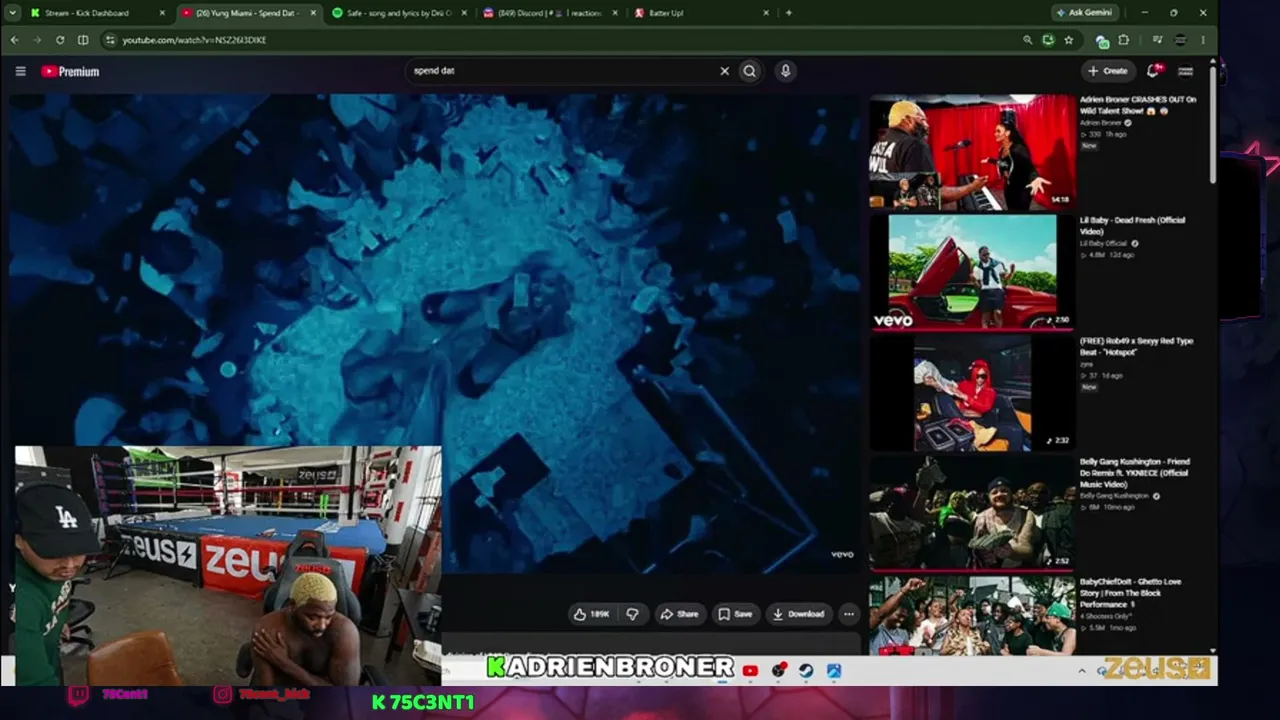Open browser side panel toggle icon
This screenshot has width=1280, height=720.
[83, 40]
